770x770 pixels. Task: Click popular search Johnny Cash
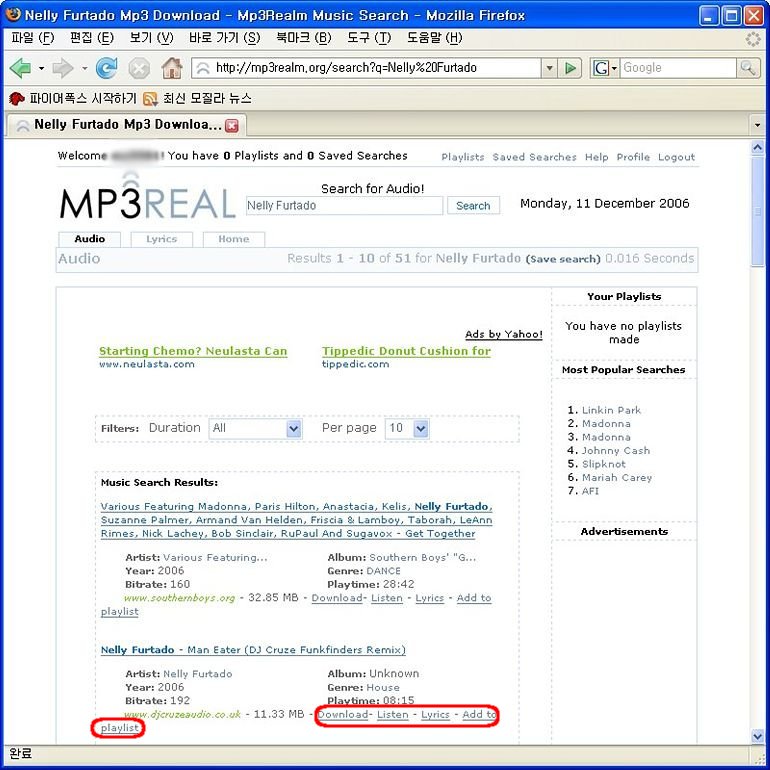616,451
